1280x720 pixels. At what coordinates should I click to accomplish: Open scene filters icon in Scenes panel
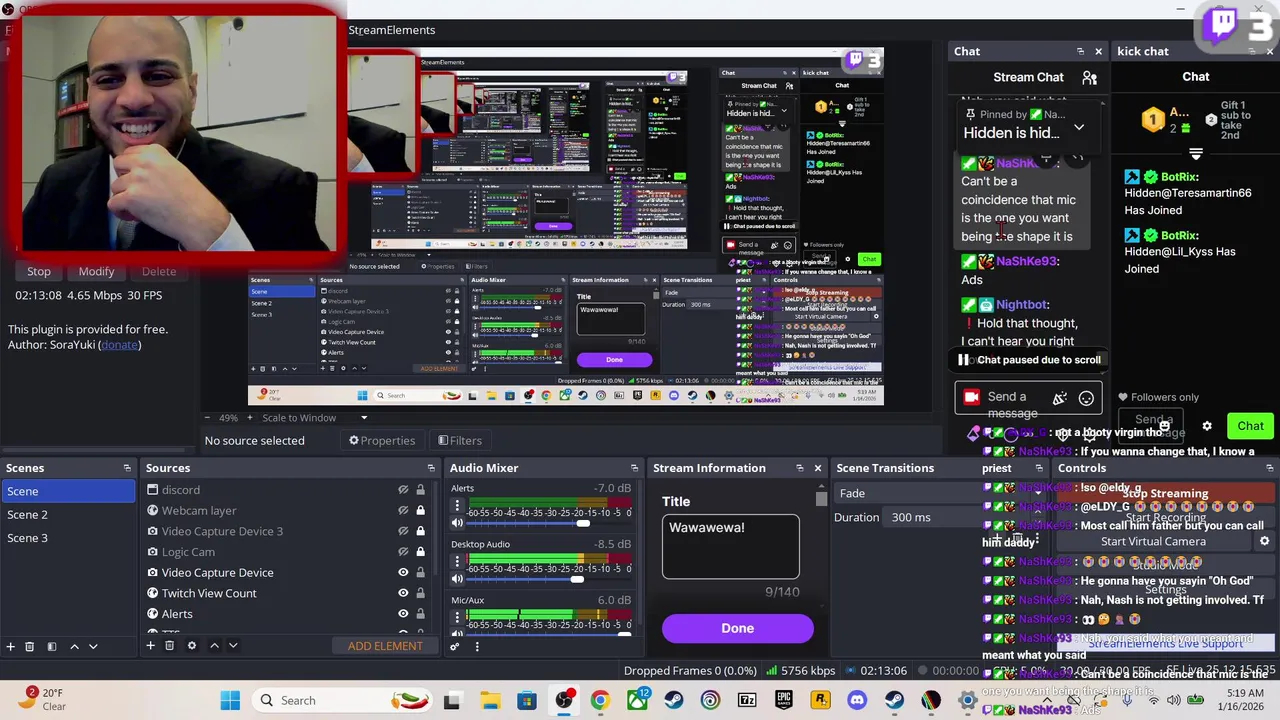[x=52, y=646]
